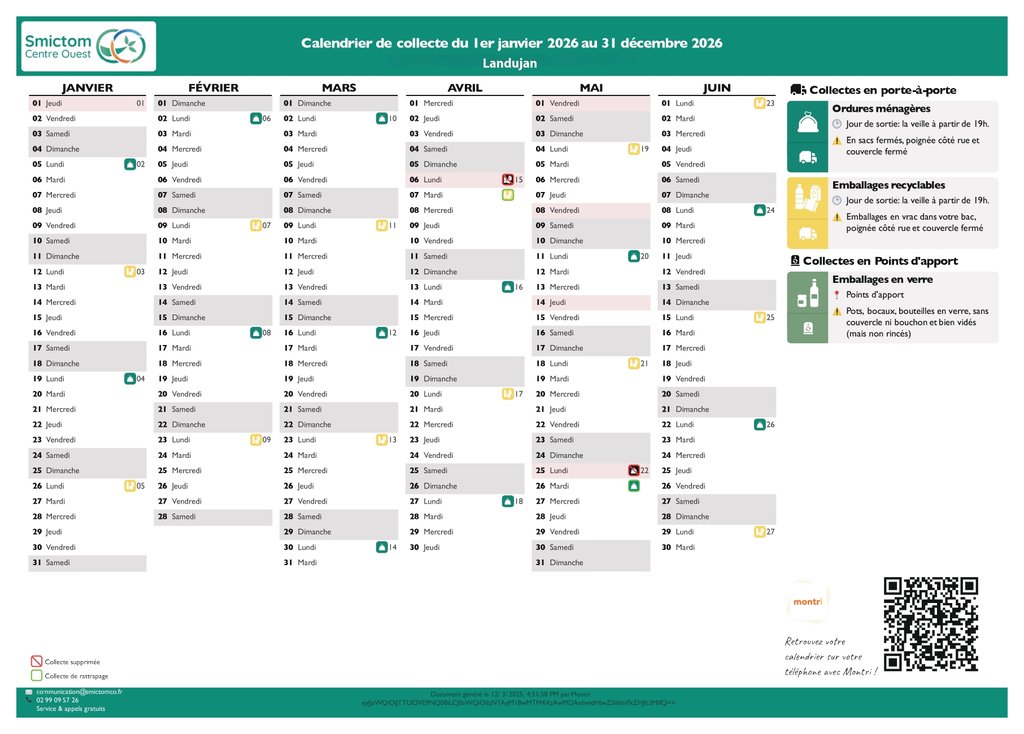Click the green catch-up icon on 26 May
Screen dimensions: 1024x734
(x=633, y=486)
